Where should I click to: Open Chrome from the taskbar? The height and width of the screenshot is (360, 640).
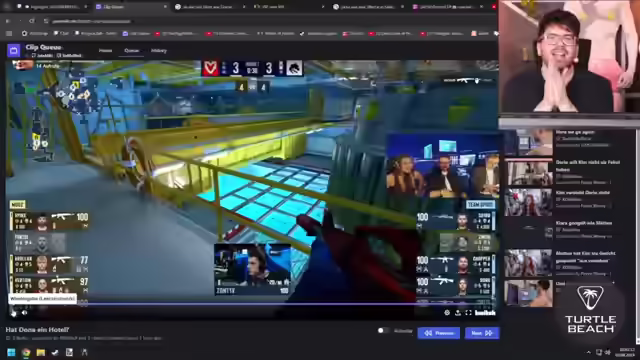[26, 352]
